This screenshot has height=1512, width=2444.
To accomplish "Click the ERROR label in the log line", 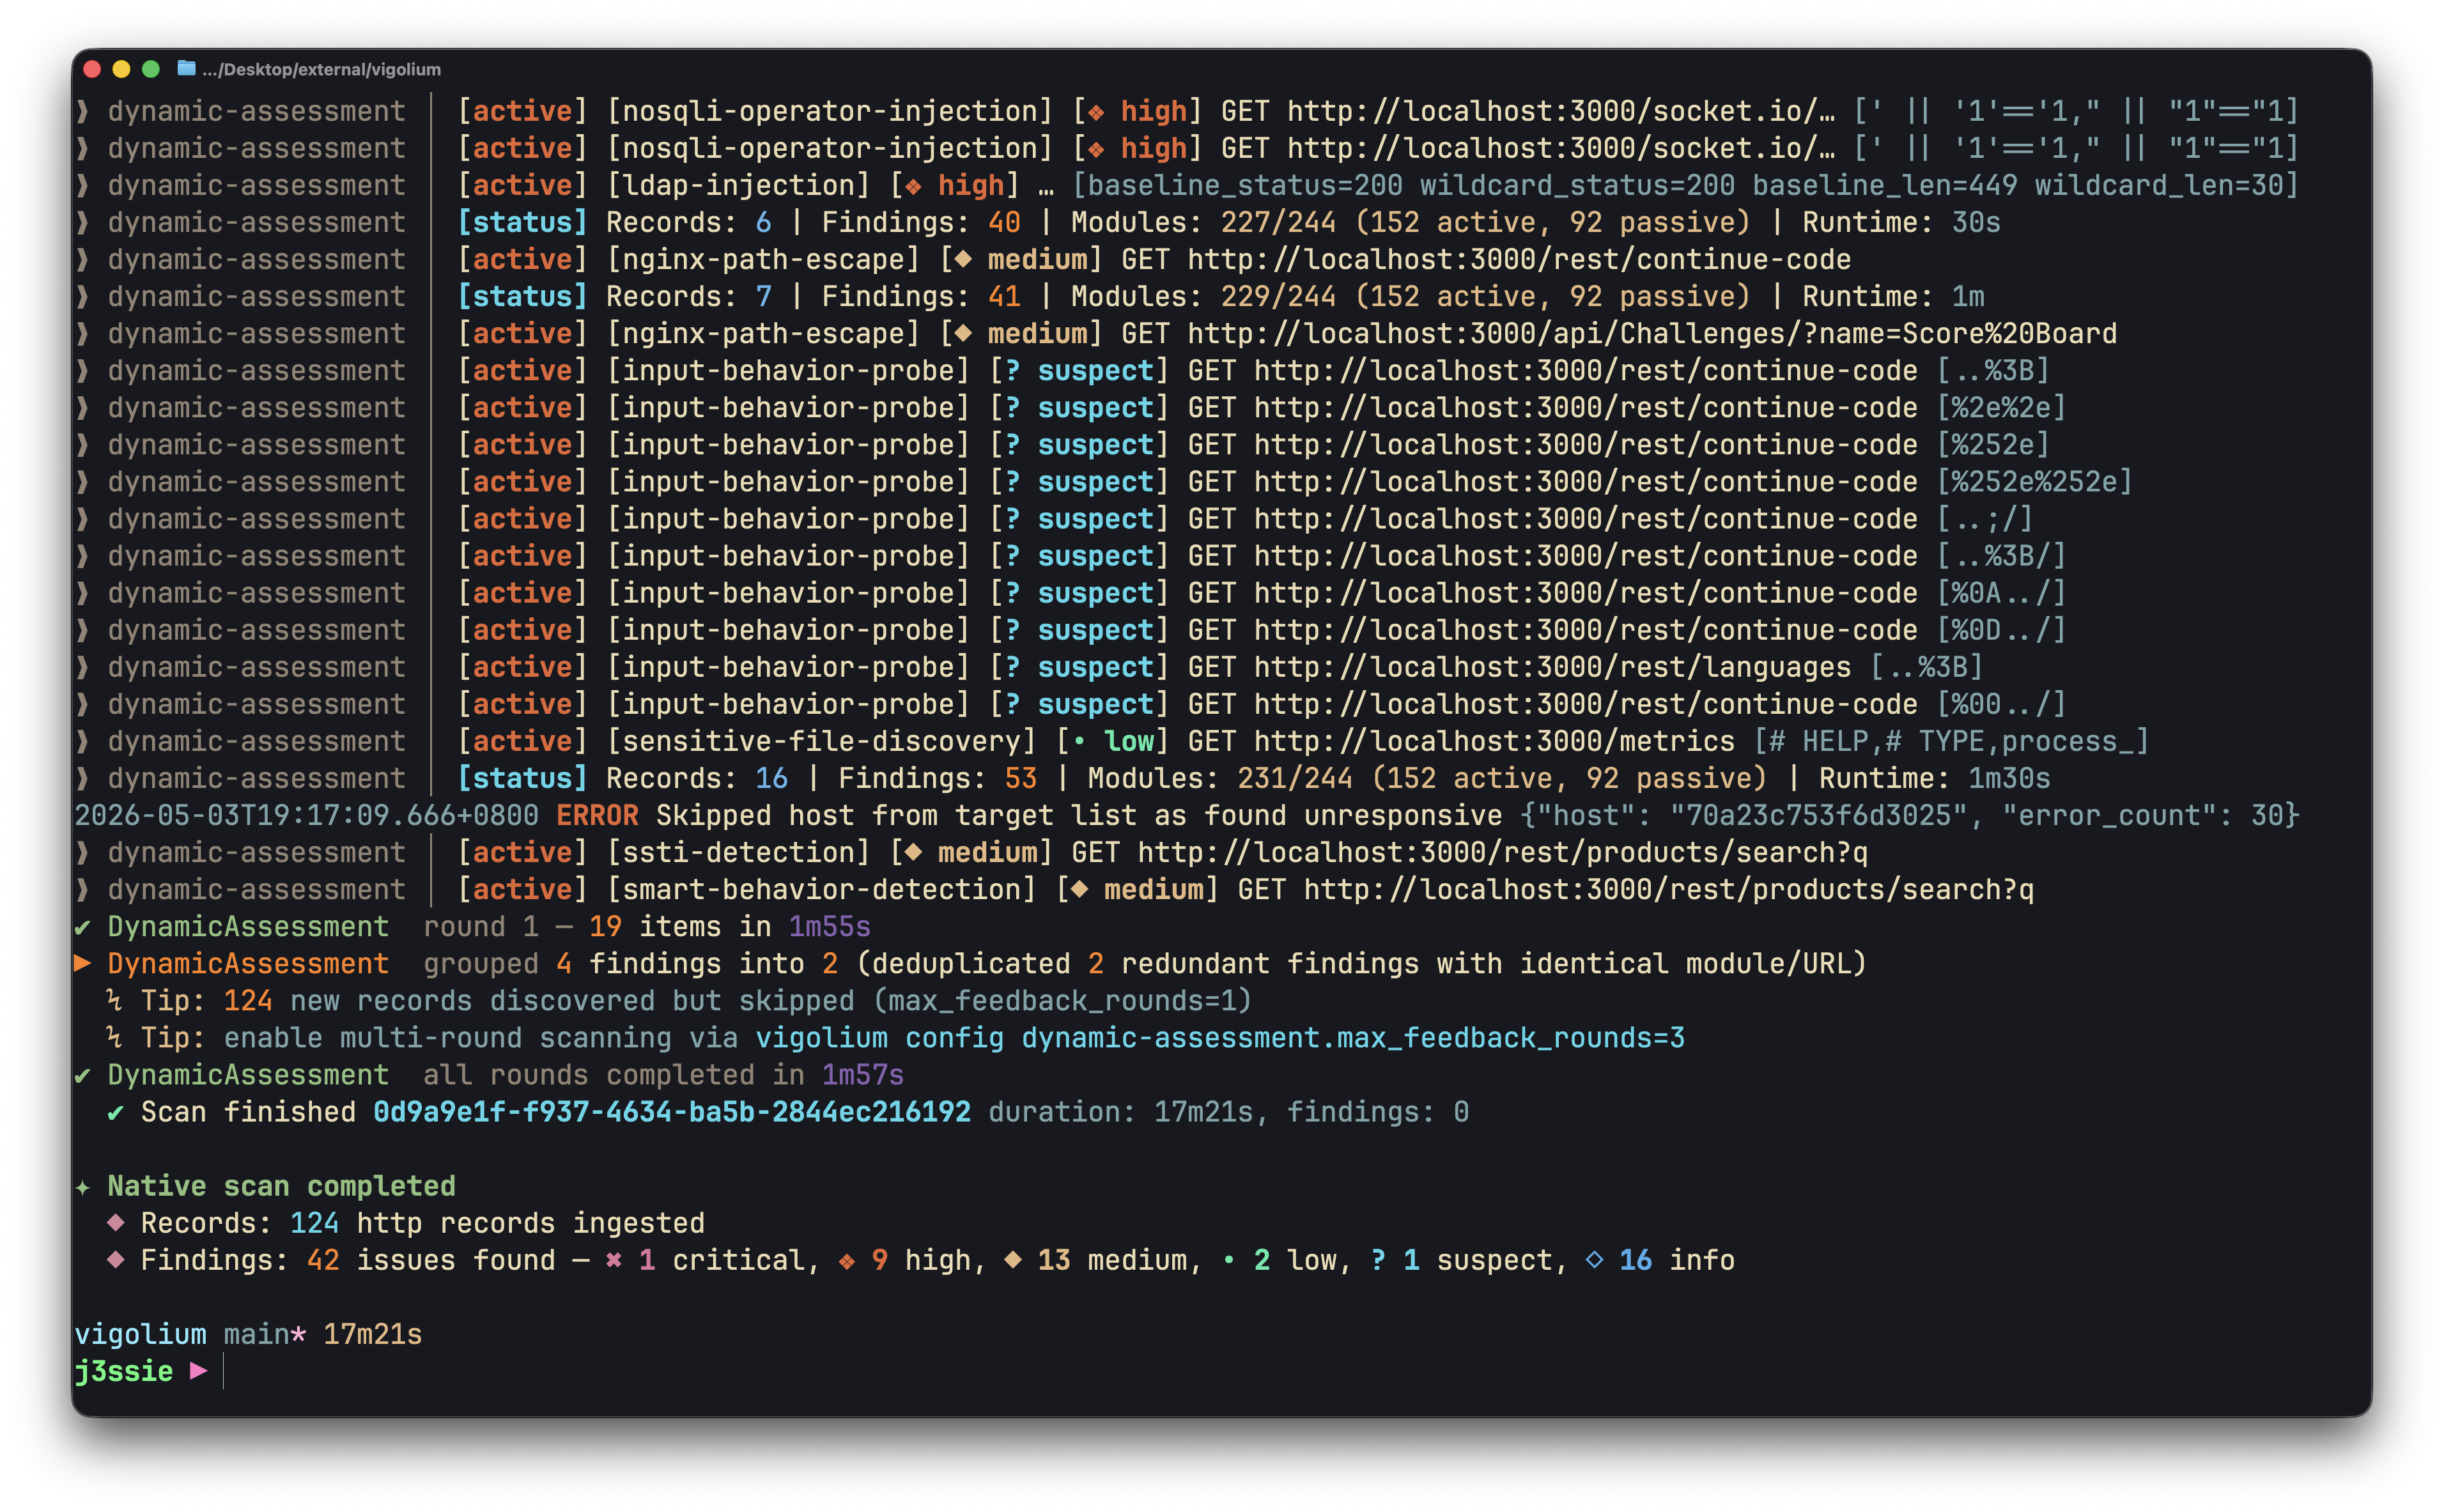I will coord(597,815).
